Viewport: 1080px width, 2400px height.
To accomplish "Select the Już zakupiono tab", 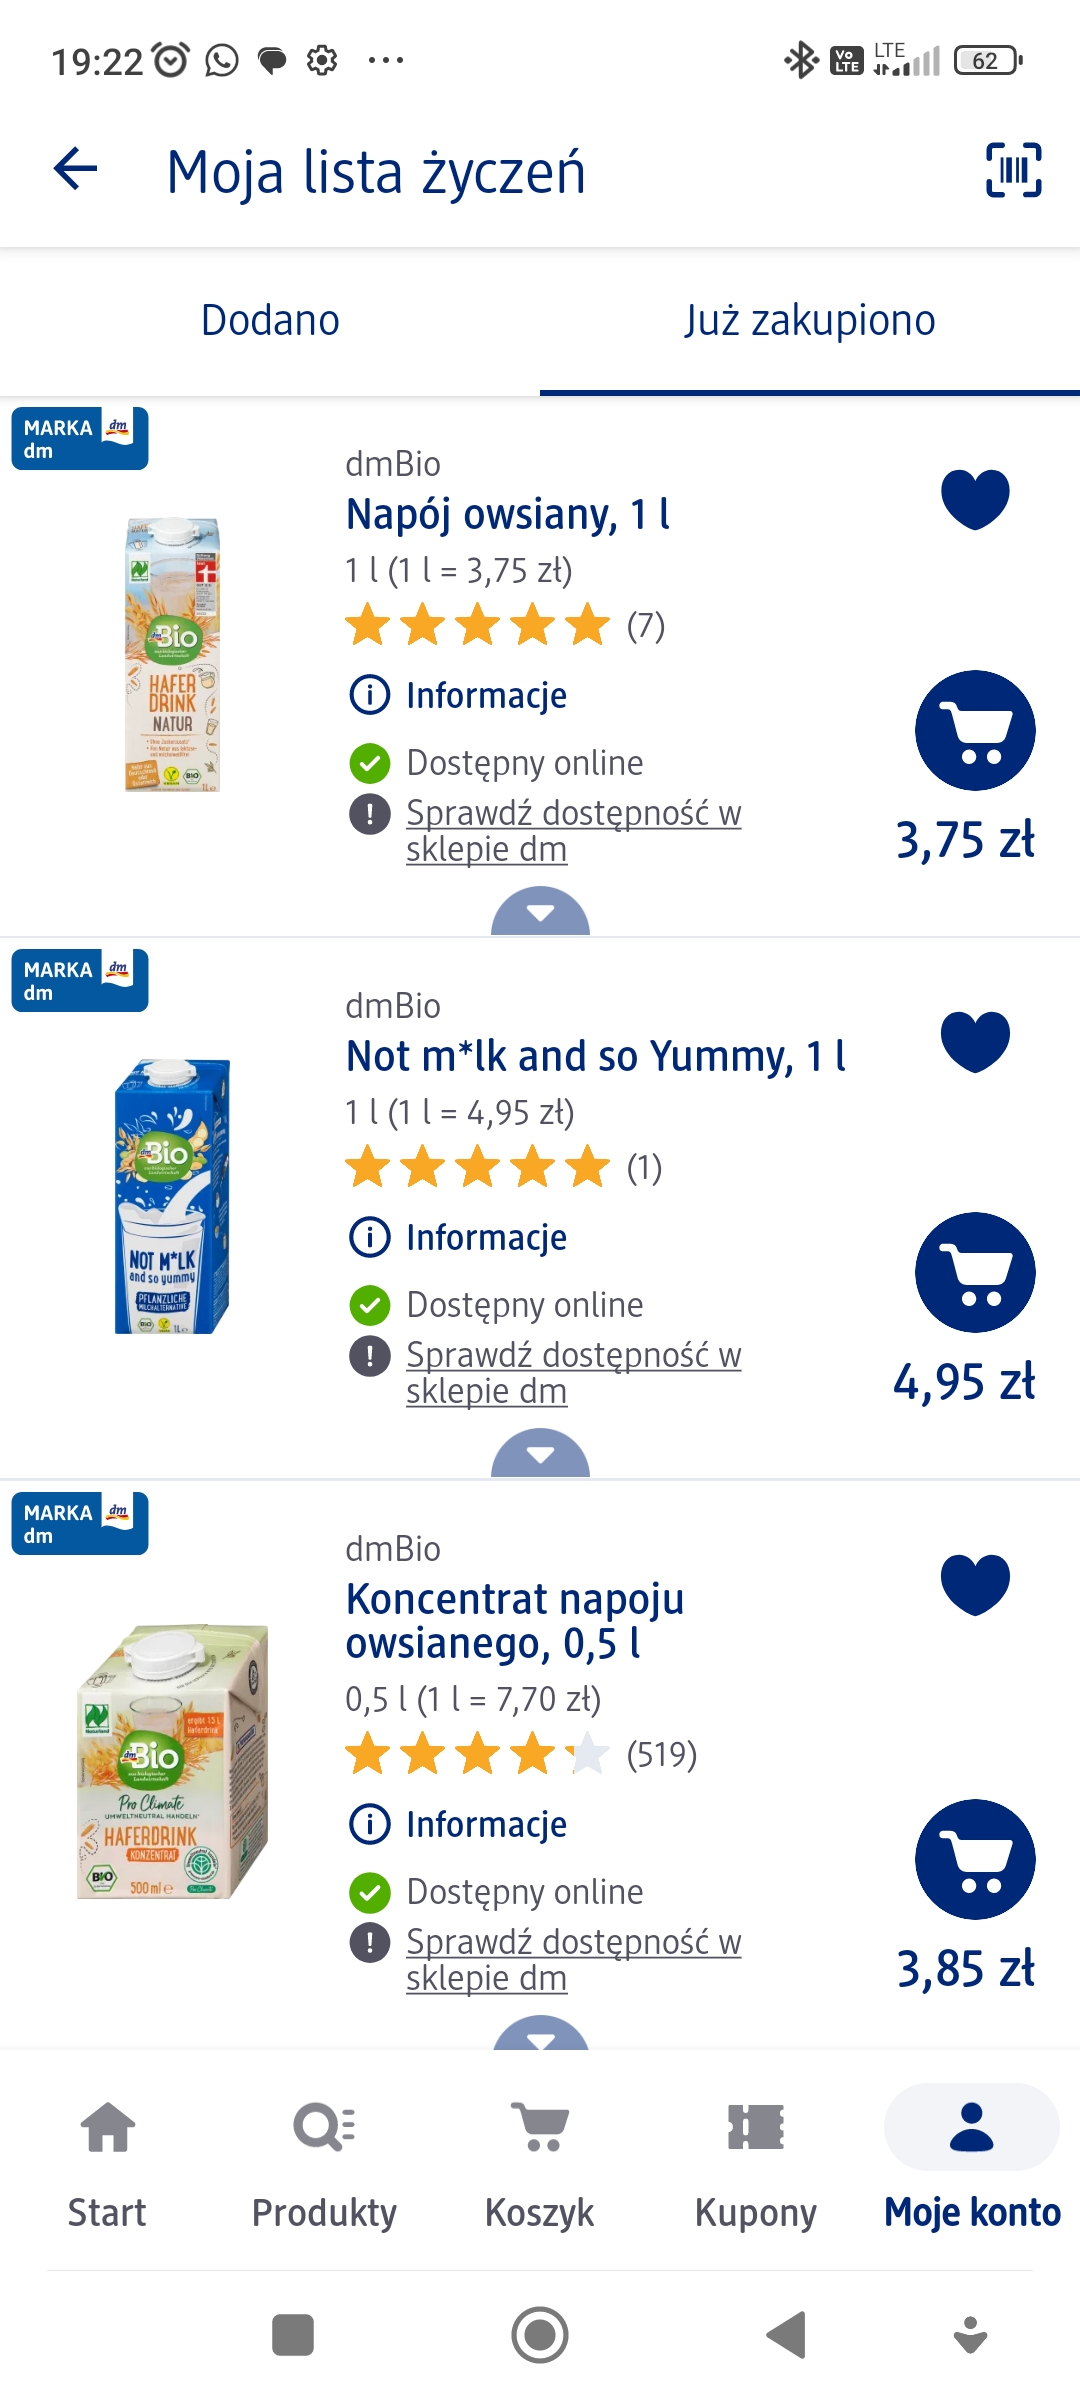I will (810, 321).
